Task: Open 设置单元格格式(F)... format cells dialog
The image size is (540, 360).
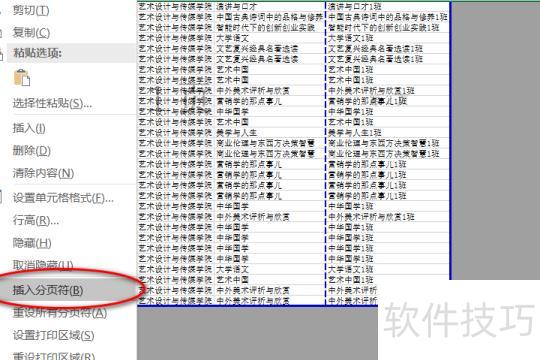Action: point(63,198)
